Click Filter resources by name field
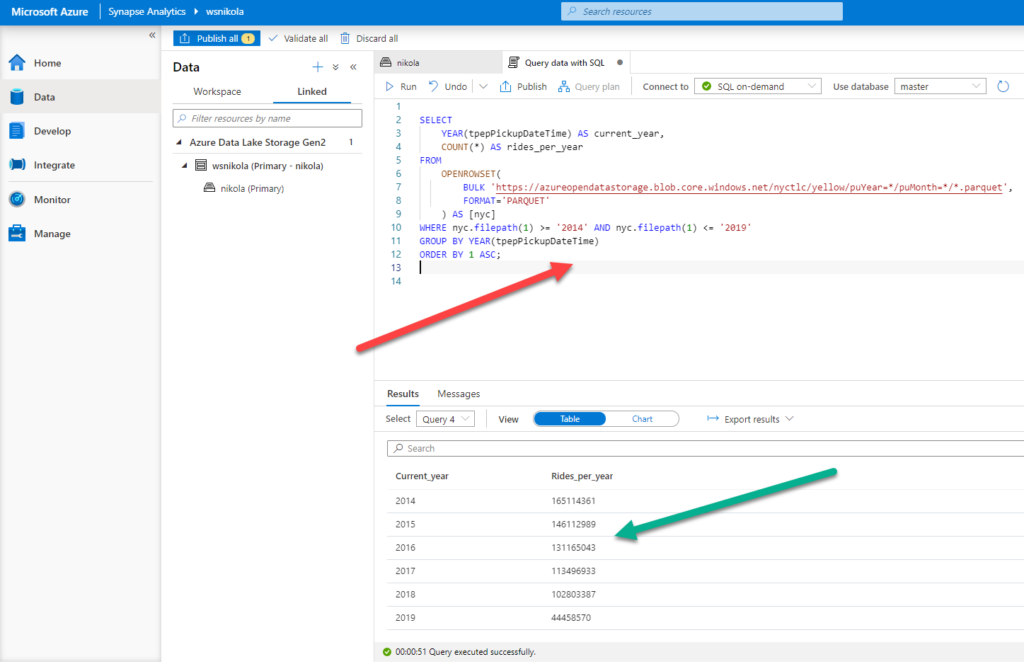 (267, 118)
